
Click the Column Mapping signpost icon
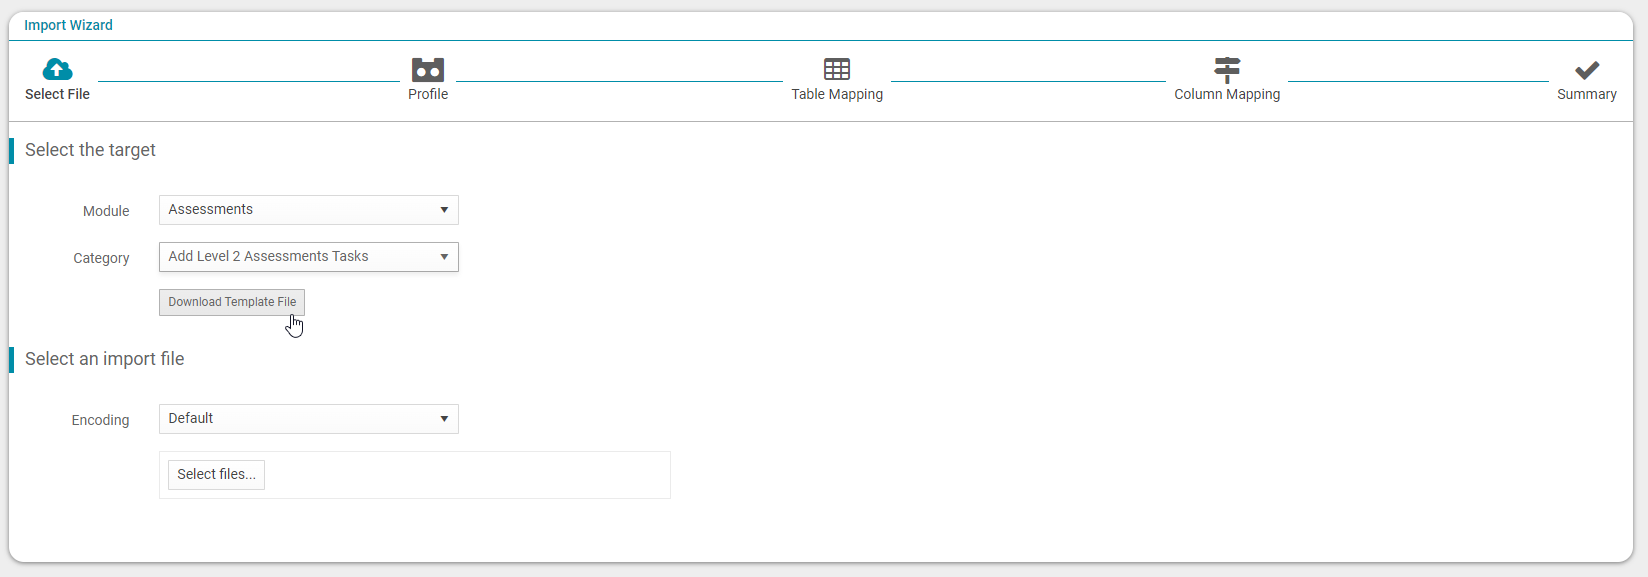(1227, 69)
